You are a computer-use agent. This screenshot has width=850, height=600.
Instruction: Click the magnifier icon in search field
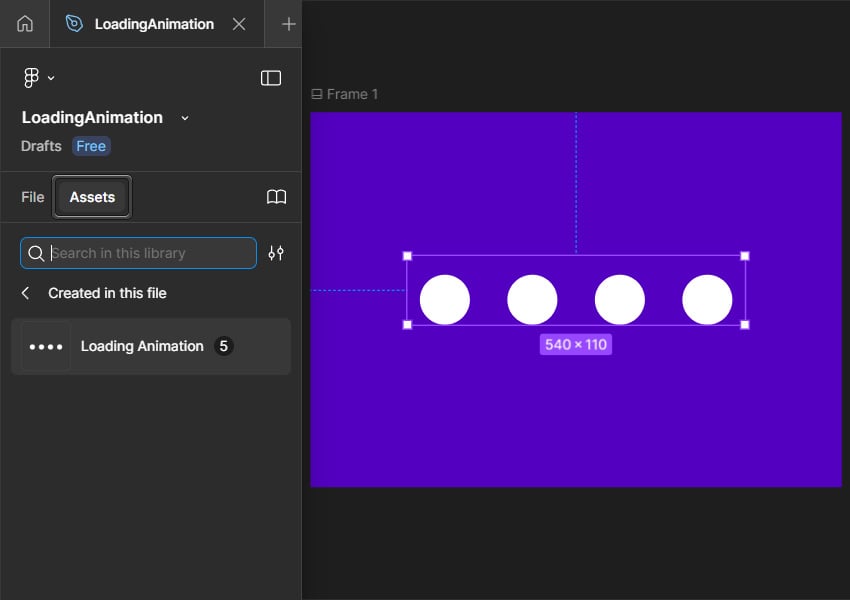click(x=36, y=253)
